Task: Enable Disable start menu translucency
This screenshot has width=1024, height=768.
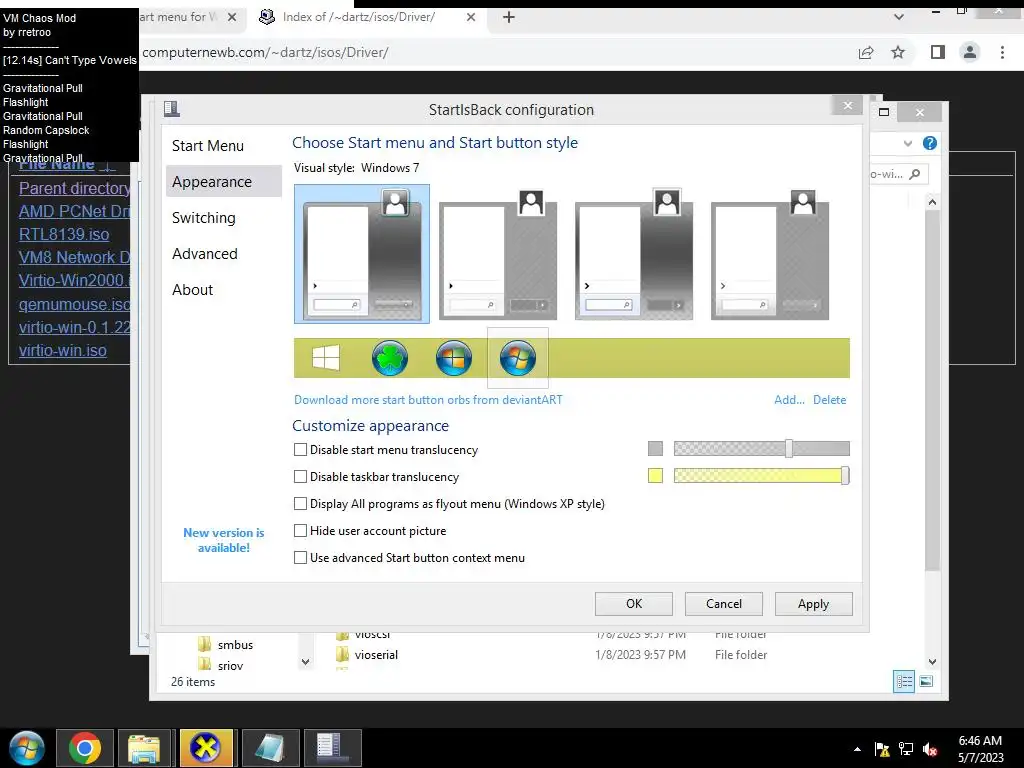Action: coord(300,449)
